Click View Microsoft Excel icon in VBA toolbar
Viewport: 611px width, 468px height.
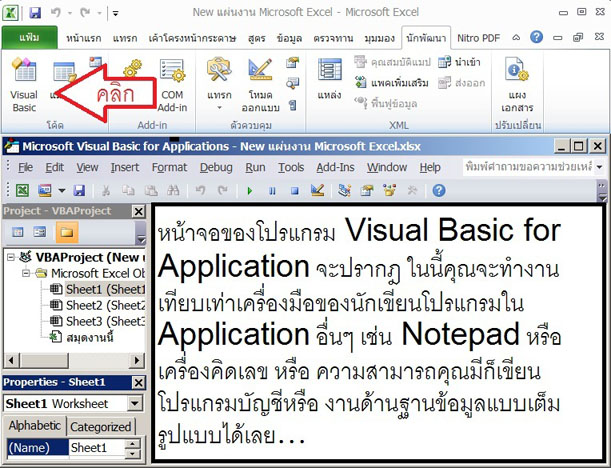click(22, 189)
